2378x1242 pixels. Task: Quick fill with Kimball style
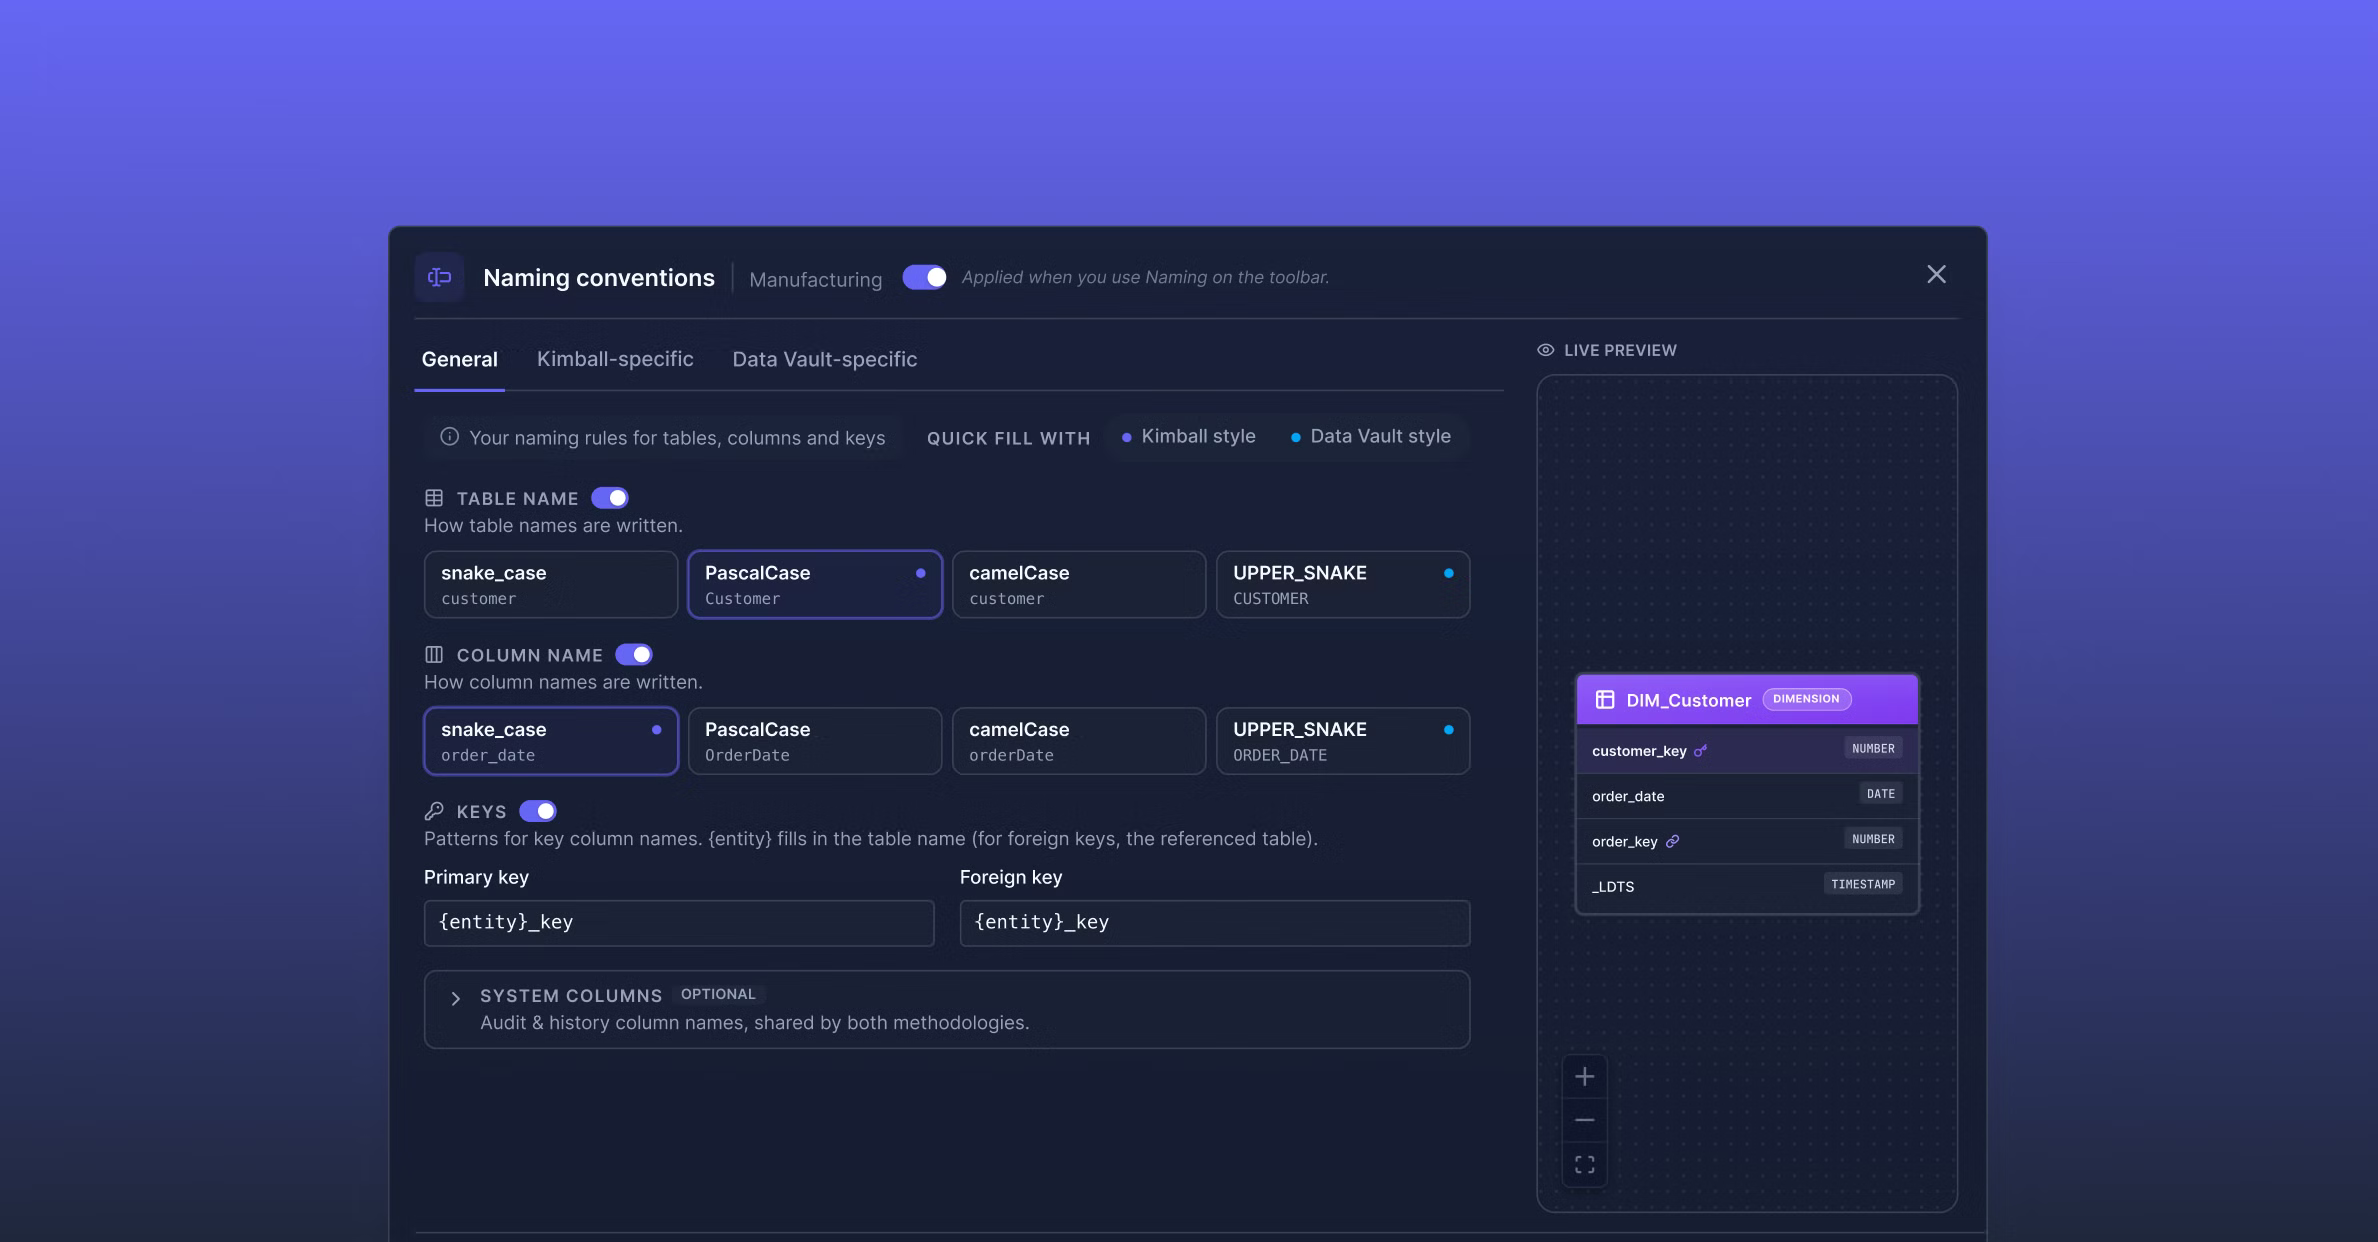click(x=1188, y=436)
